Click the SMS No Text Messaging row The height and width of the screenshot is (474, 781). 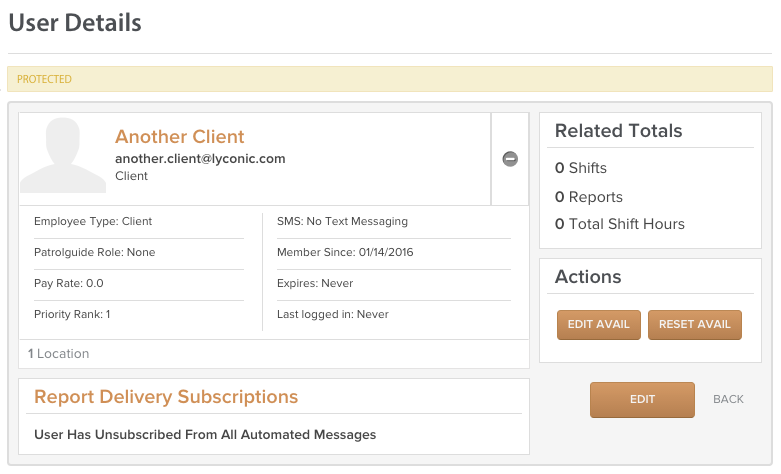click(342, 222)
